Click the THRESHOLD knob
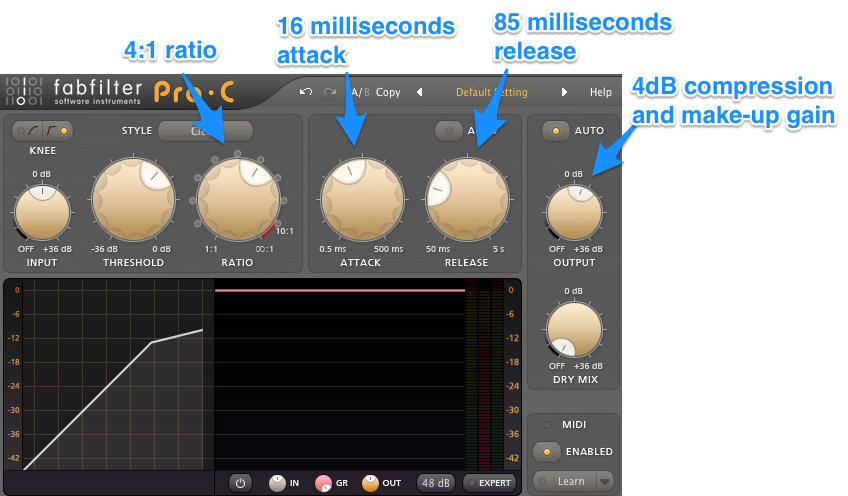This screenshot has width=848, height=496. coord(134,199)
